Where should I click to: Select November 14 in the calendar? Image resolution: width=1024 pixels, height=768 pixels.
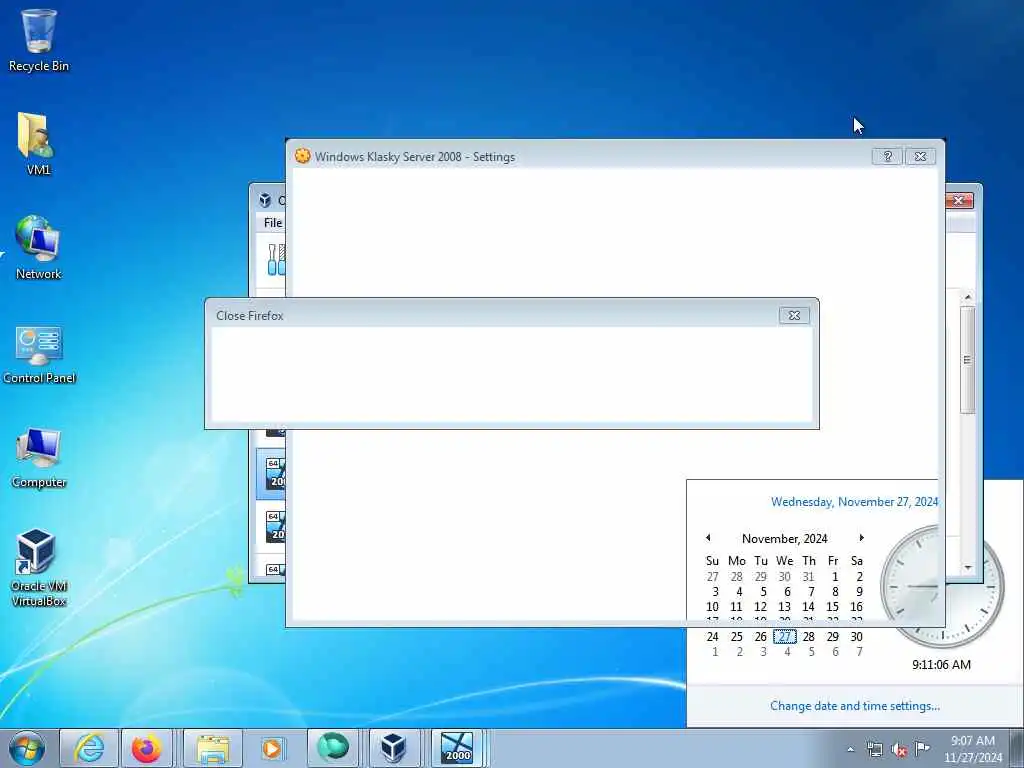click(x=808, y=607)
